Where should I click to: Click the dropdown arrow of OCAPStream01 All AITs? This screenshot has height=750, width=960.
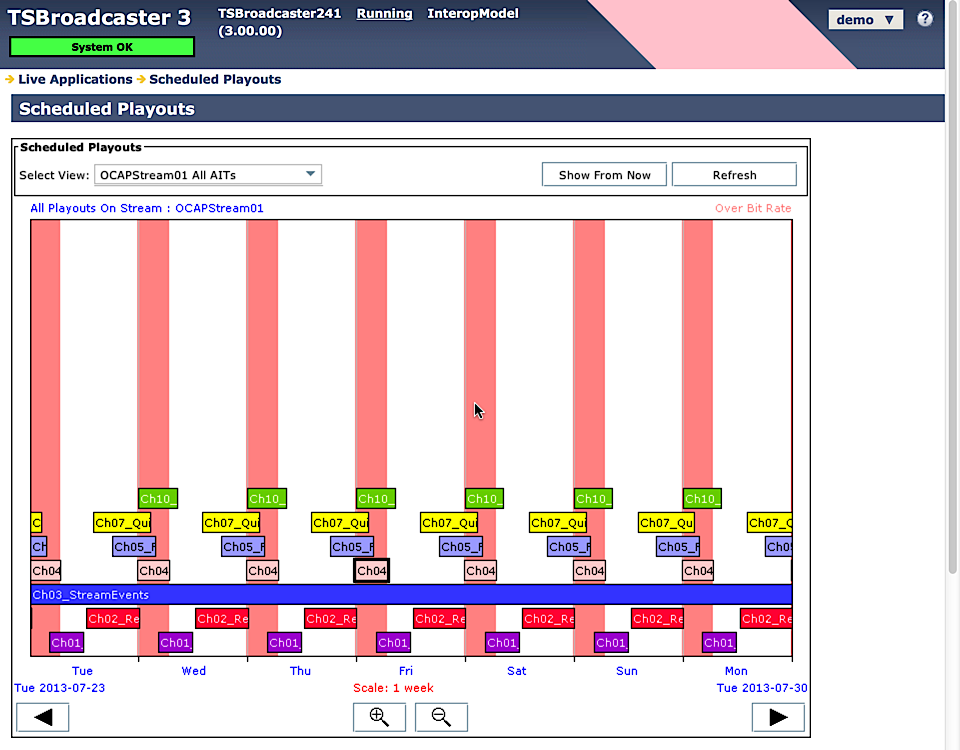tap(310, 174)
